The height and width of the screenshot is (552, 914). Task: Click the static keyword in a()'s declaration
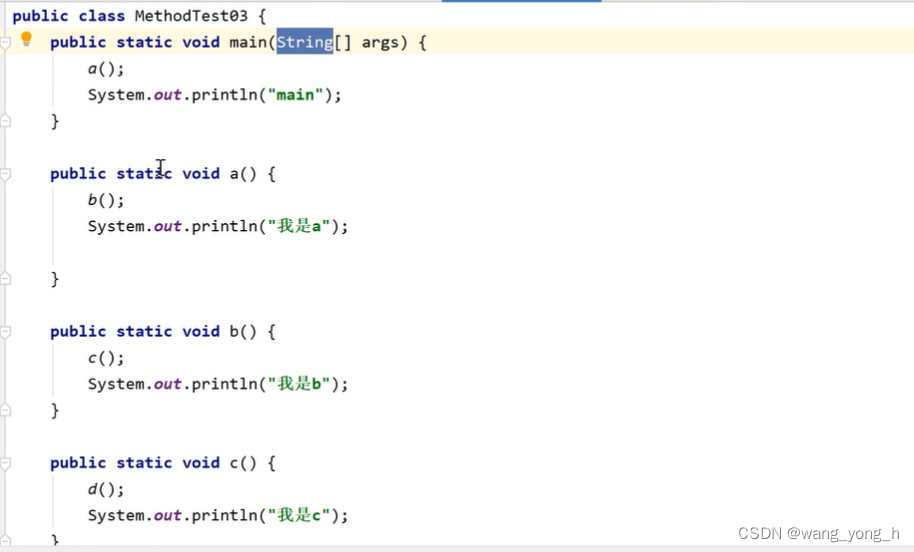pyautogui.click(x=144, y=174)
